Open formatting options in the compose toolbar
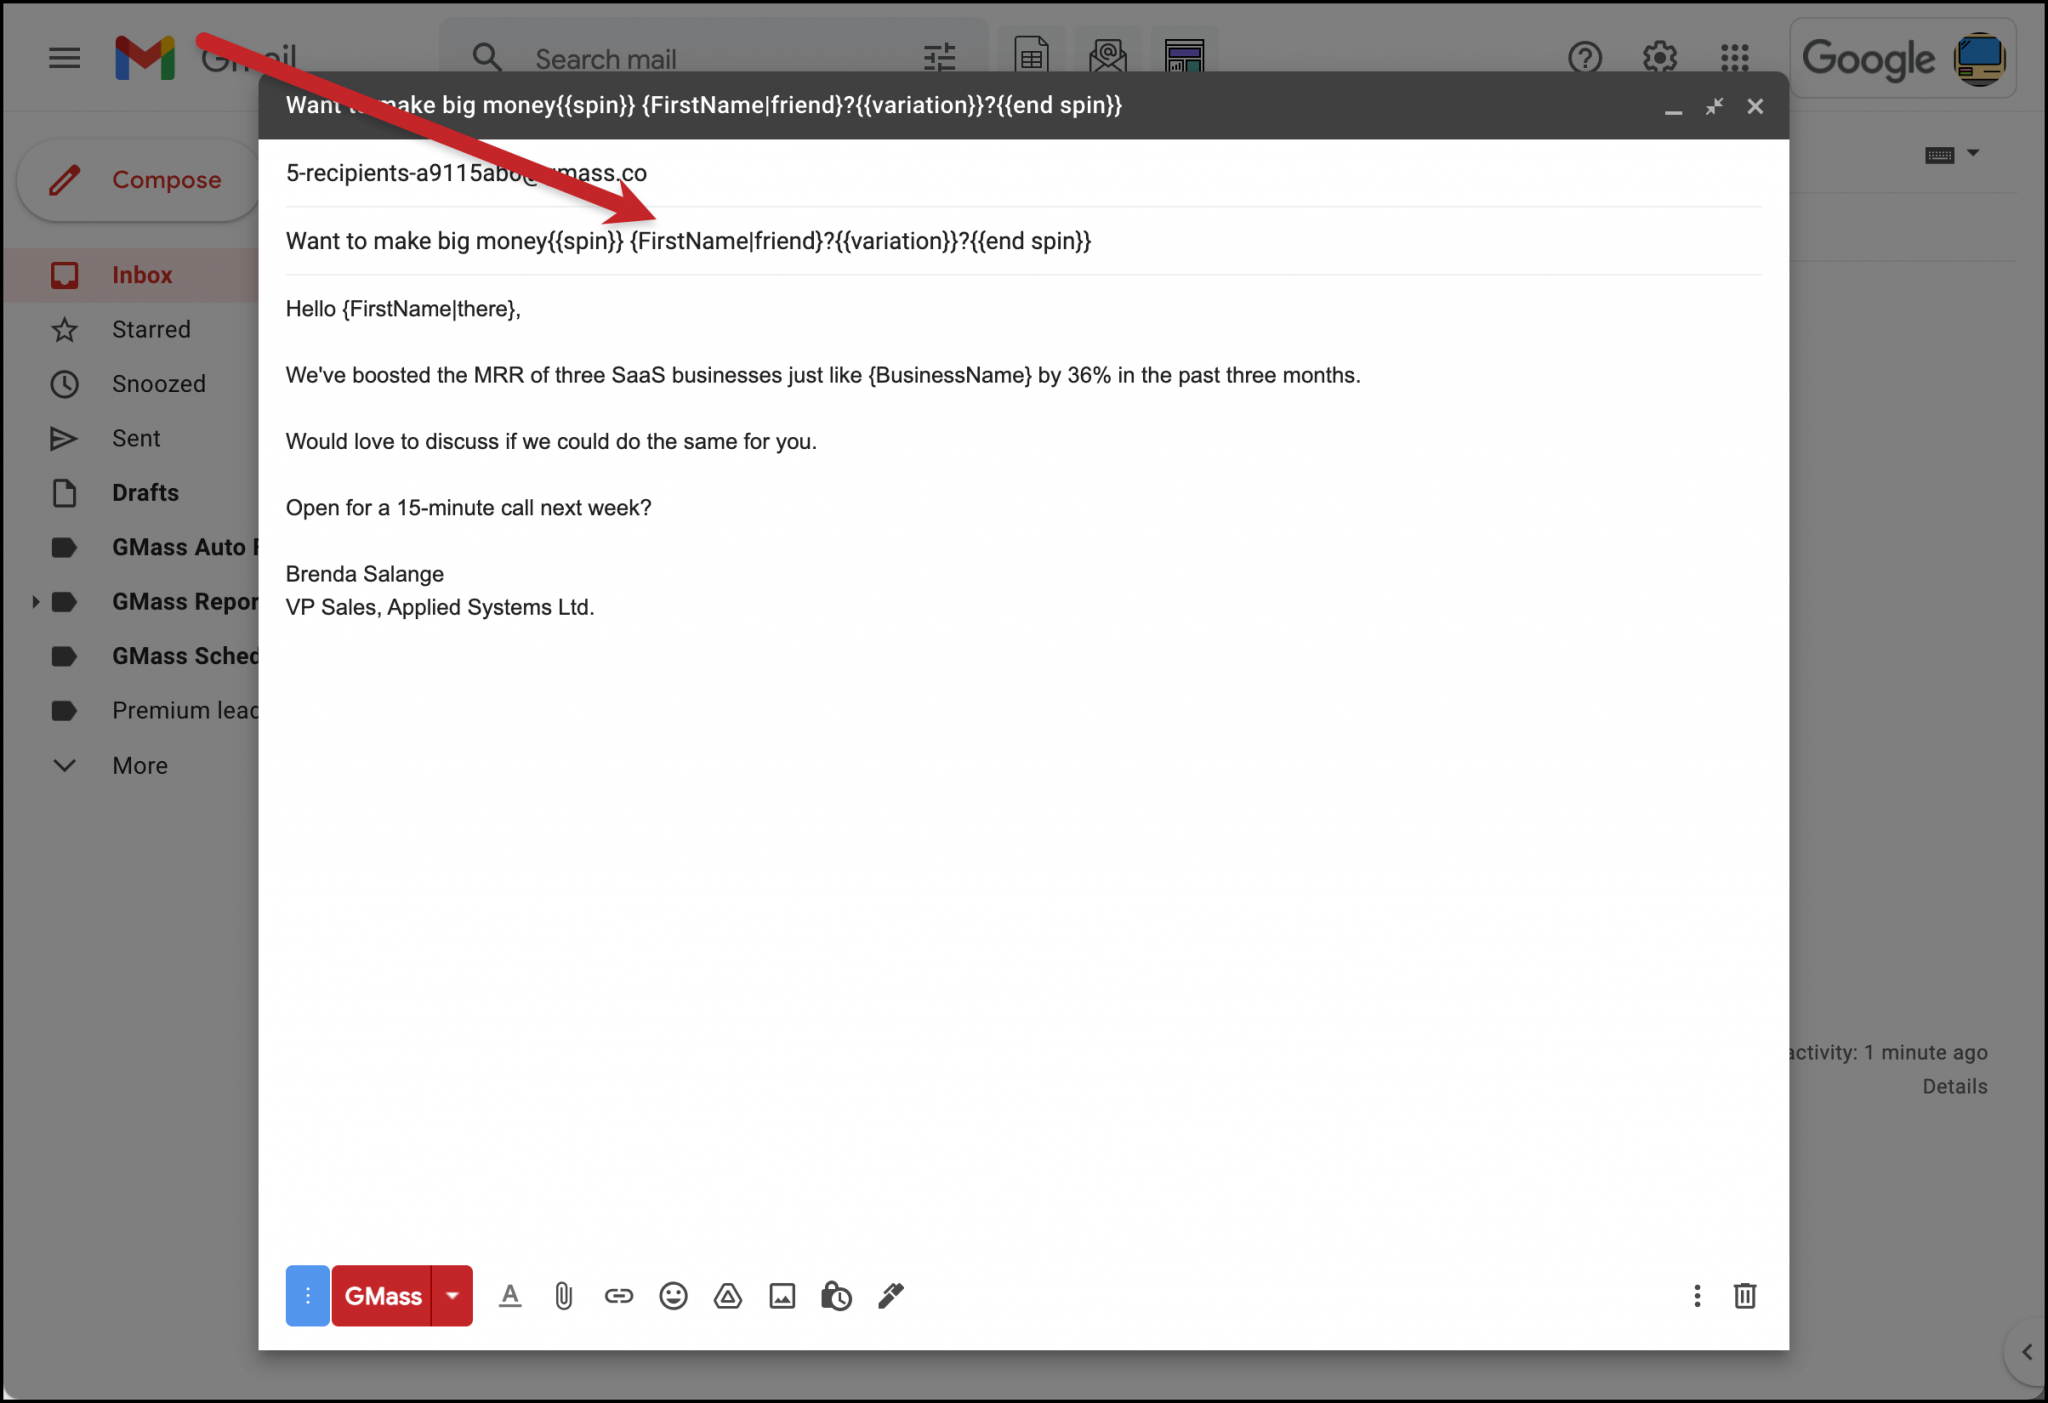Screen dimensions: 2048x1403 [510, 1295]
